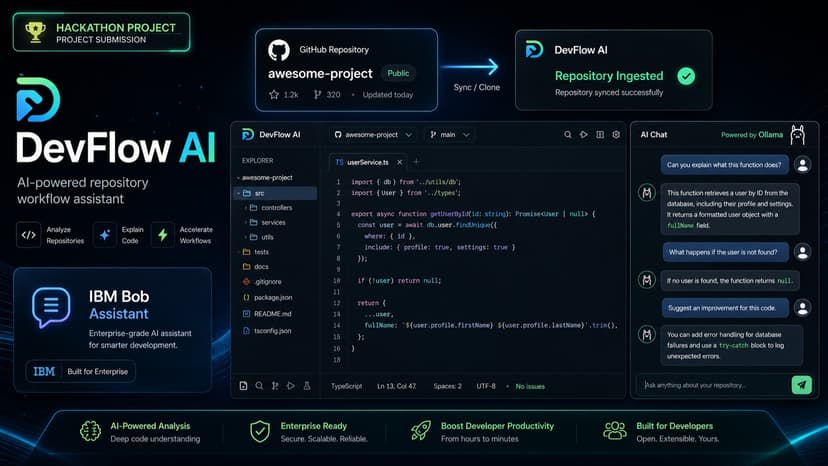Click the Hackathon Project submission badge
Image resolution: width=828 pixels, height=466 pixels.
point(101,32)
